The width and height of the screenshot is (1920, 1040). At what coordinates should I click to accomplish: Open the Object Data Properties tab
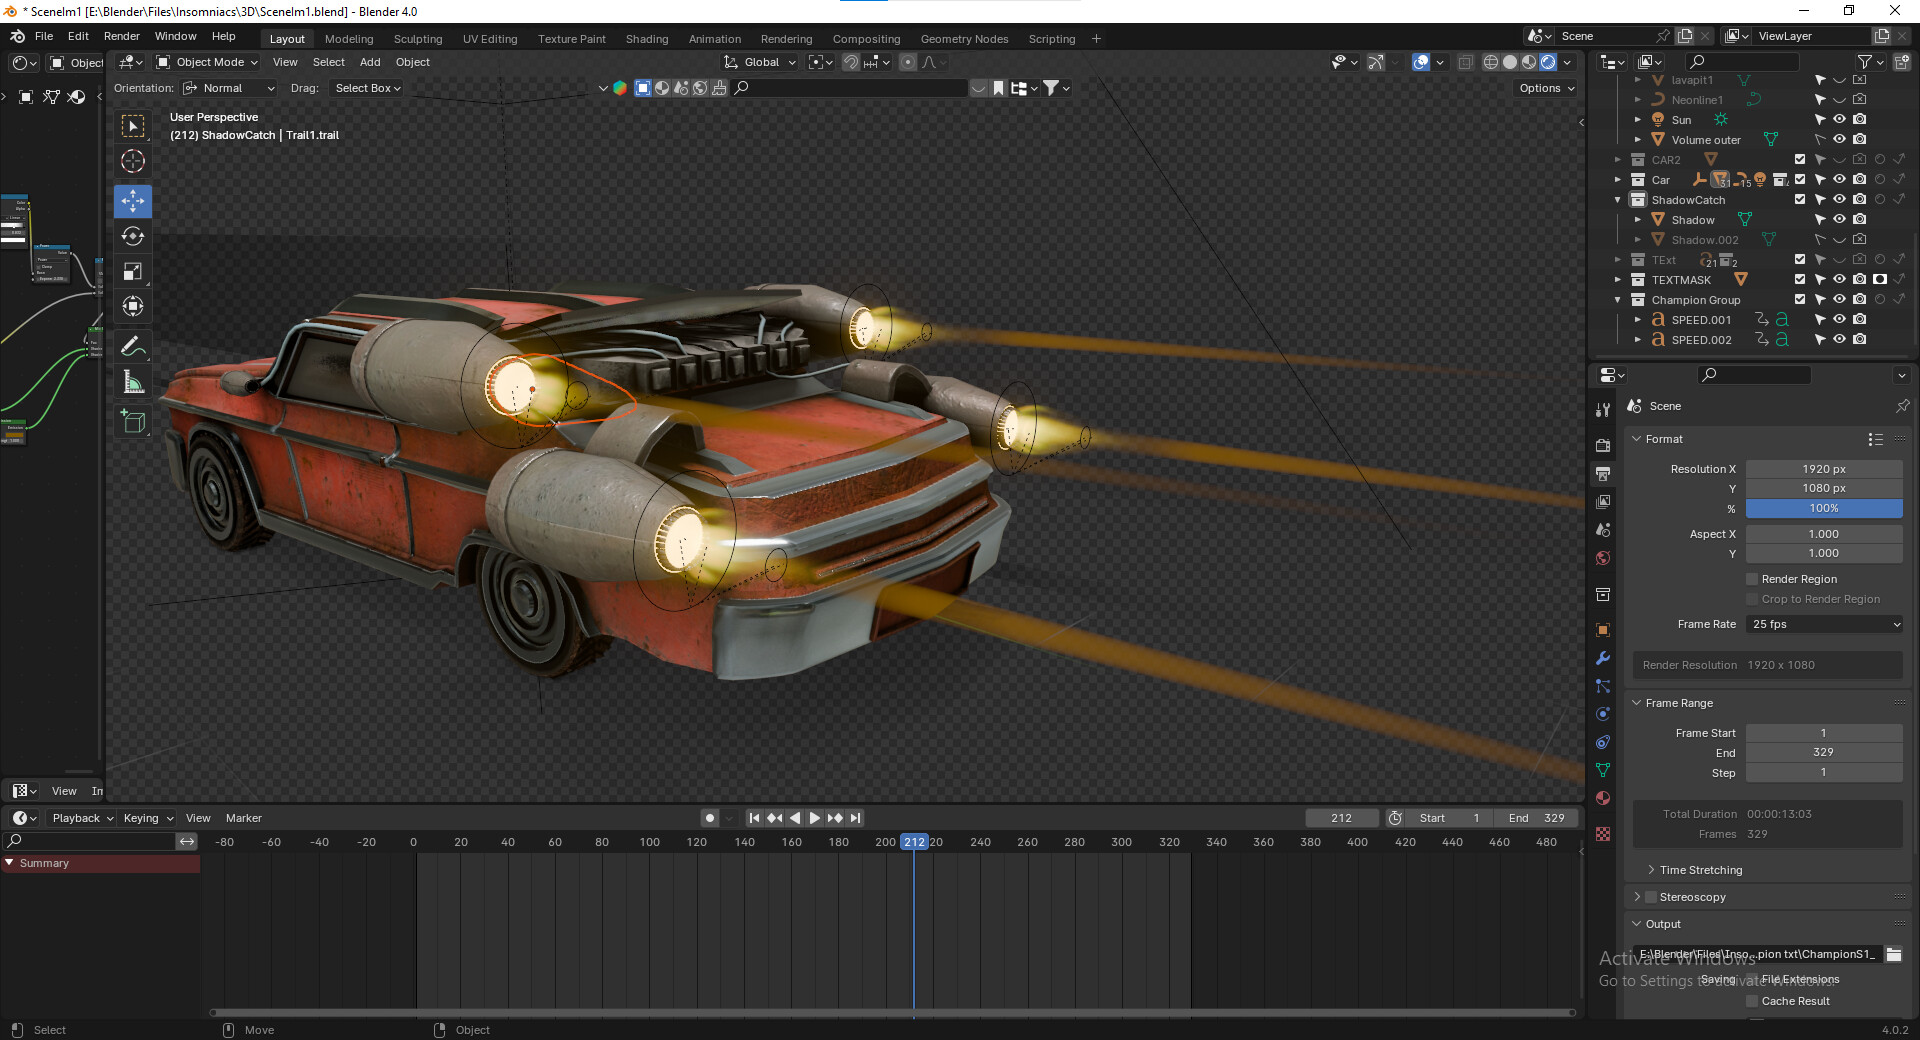pos(1603,770)
